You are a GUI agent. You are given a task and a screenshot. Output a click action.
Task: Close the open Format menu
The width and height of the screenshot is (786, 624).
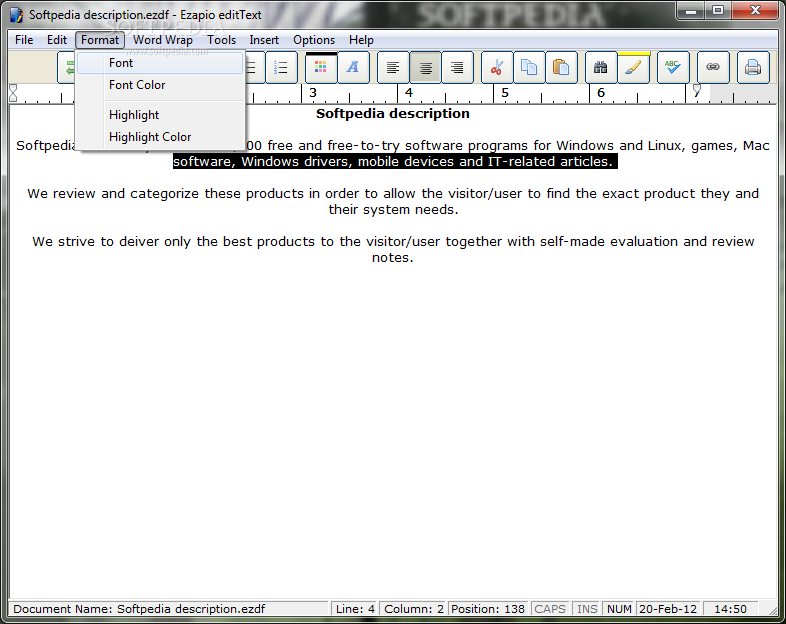point(100,40)
